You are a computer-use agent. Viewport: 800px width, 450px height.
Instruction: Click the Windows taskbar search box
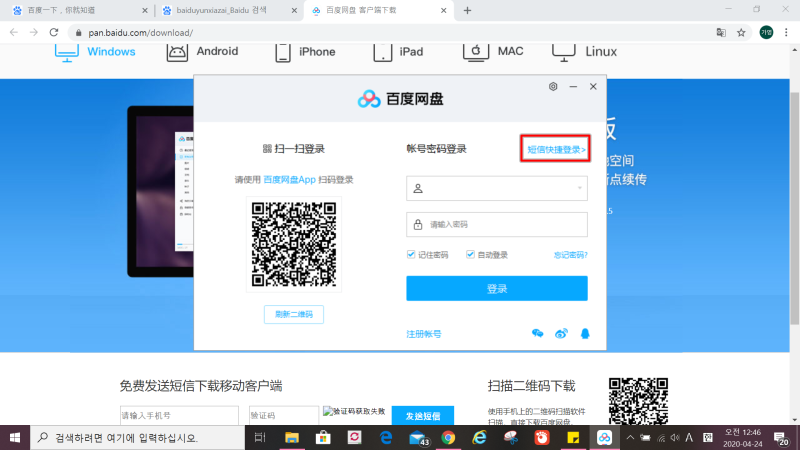click(x=138, y=438)
